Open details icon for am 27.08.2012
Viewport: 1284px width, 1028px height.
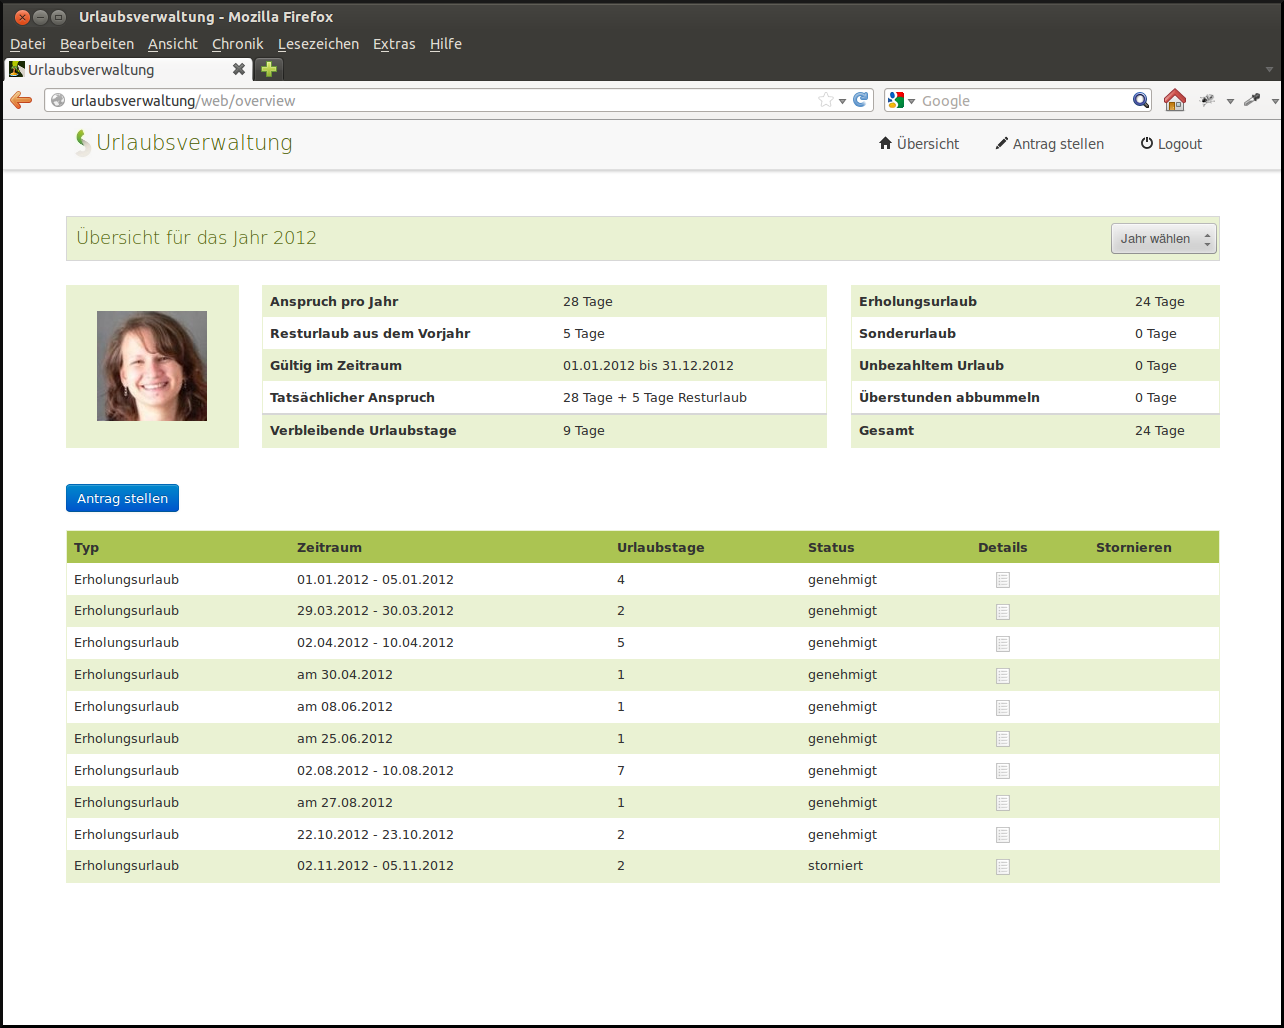click(1003, 803)
